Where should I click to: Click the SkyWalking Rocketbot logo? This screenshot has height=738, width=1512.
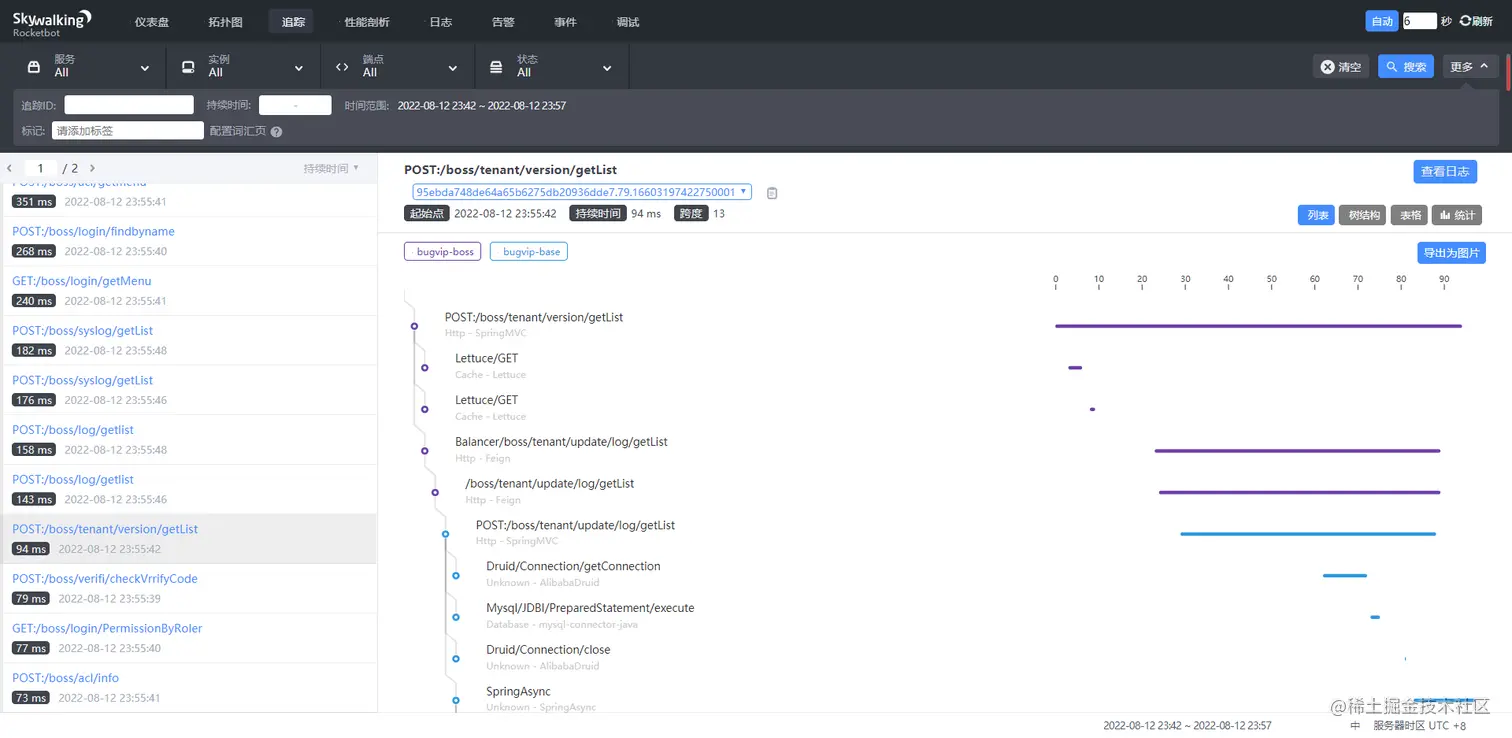52,22
